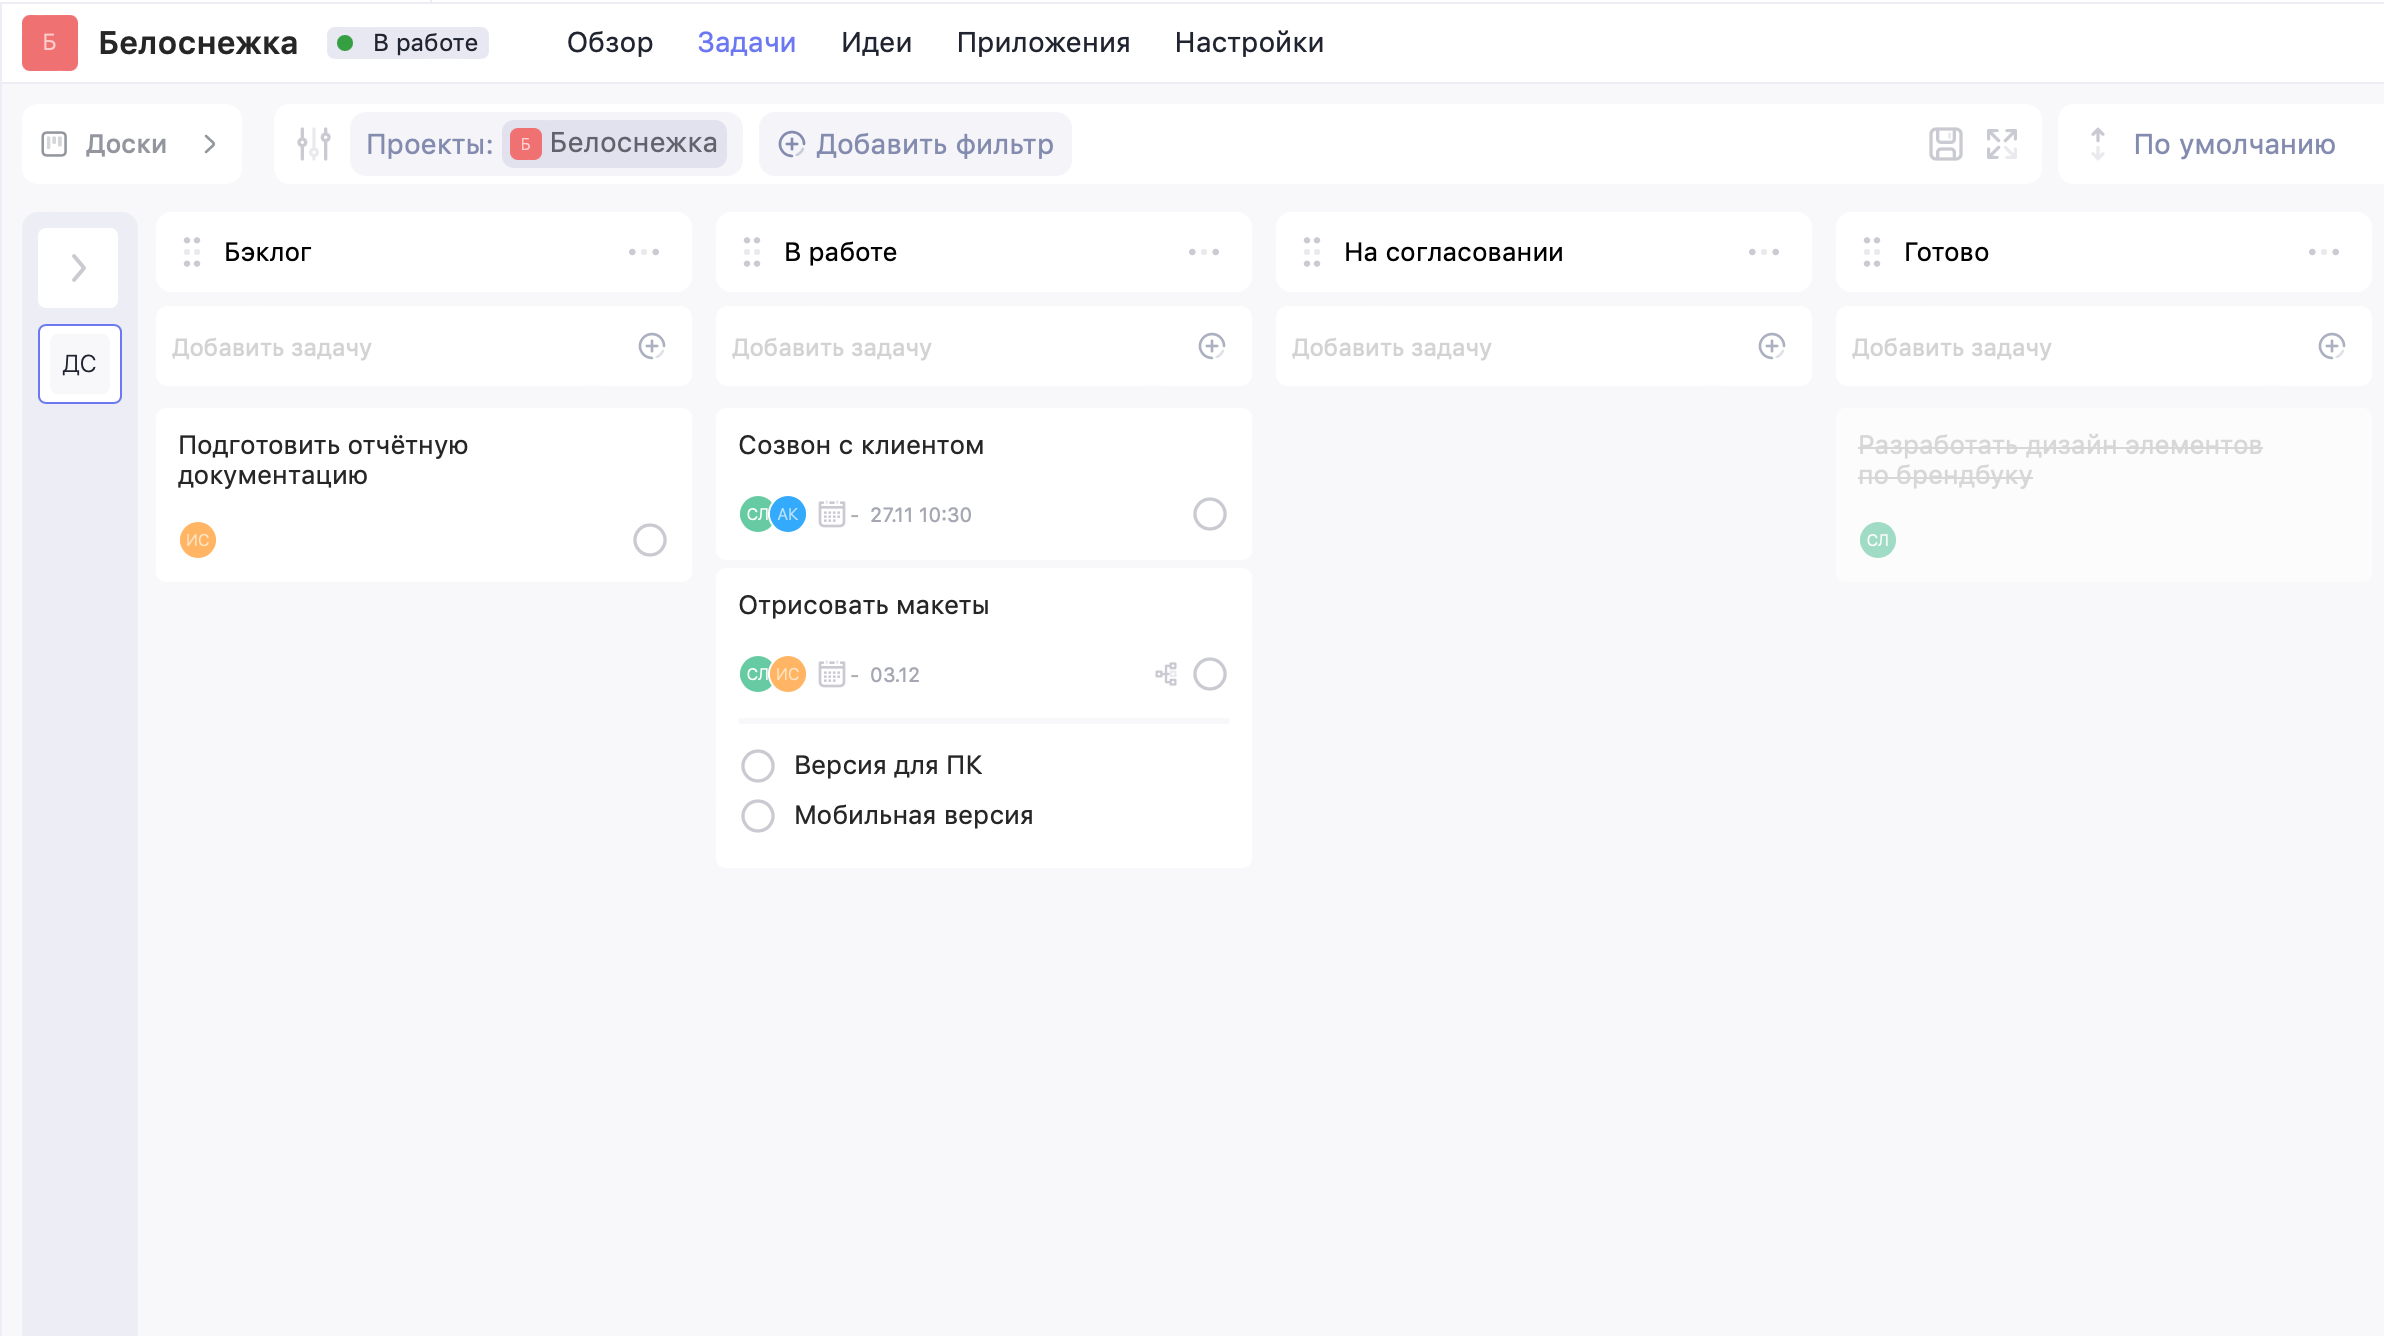Open the three-dot menu of В работе column
The image size is (2384, 1336).
[x=1203, y=252]
